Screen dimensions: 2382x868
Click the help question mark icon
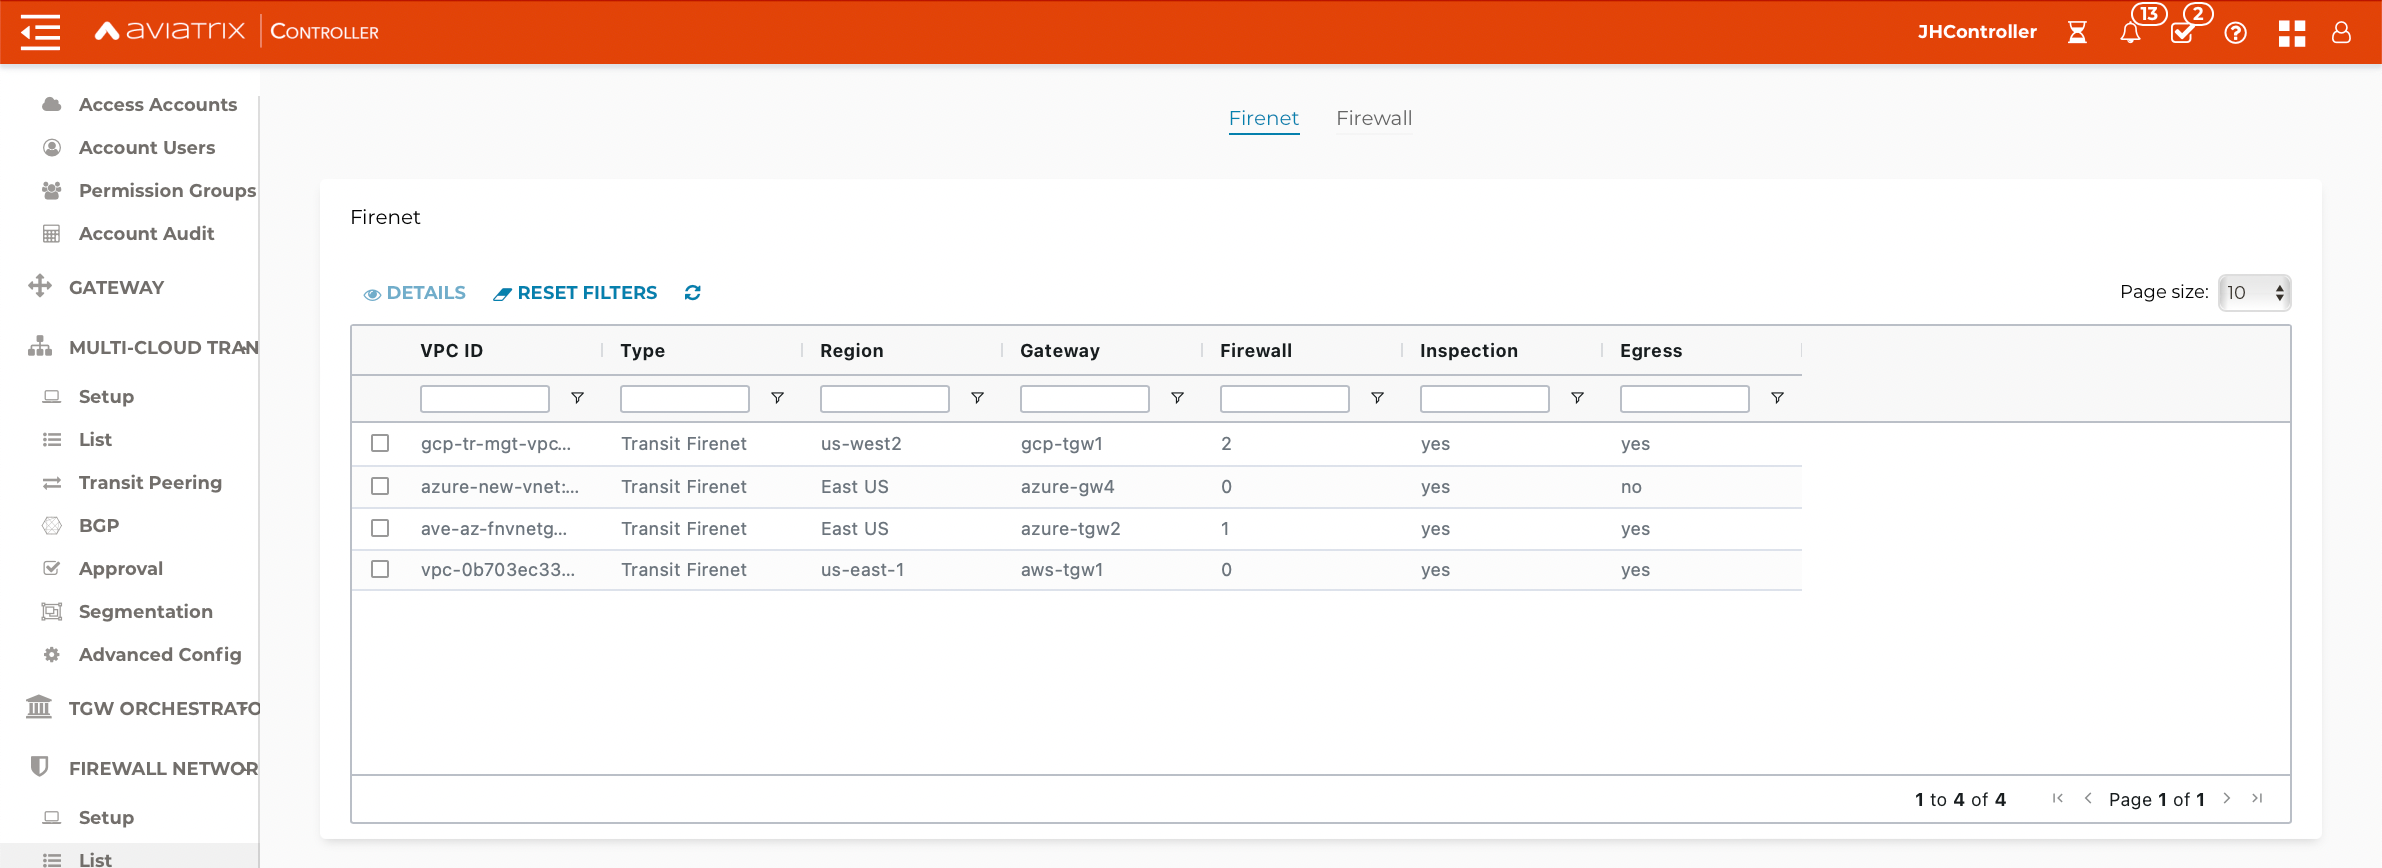tap(2236, 33)
